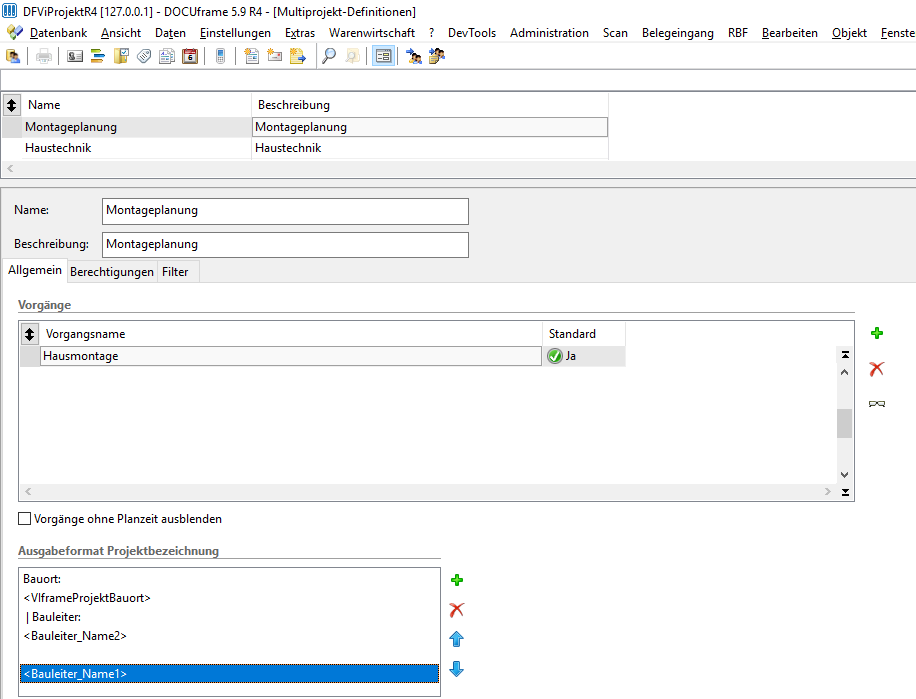Toggle the Standard 'Ja' checkmark for Hausmontage
This screenshot has width=916, height=699.
[554, 356]
